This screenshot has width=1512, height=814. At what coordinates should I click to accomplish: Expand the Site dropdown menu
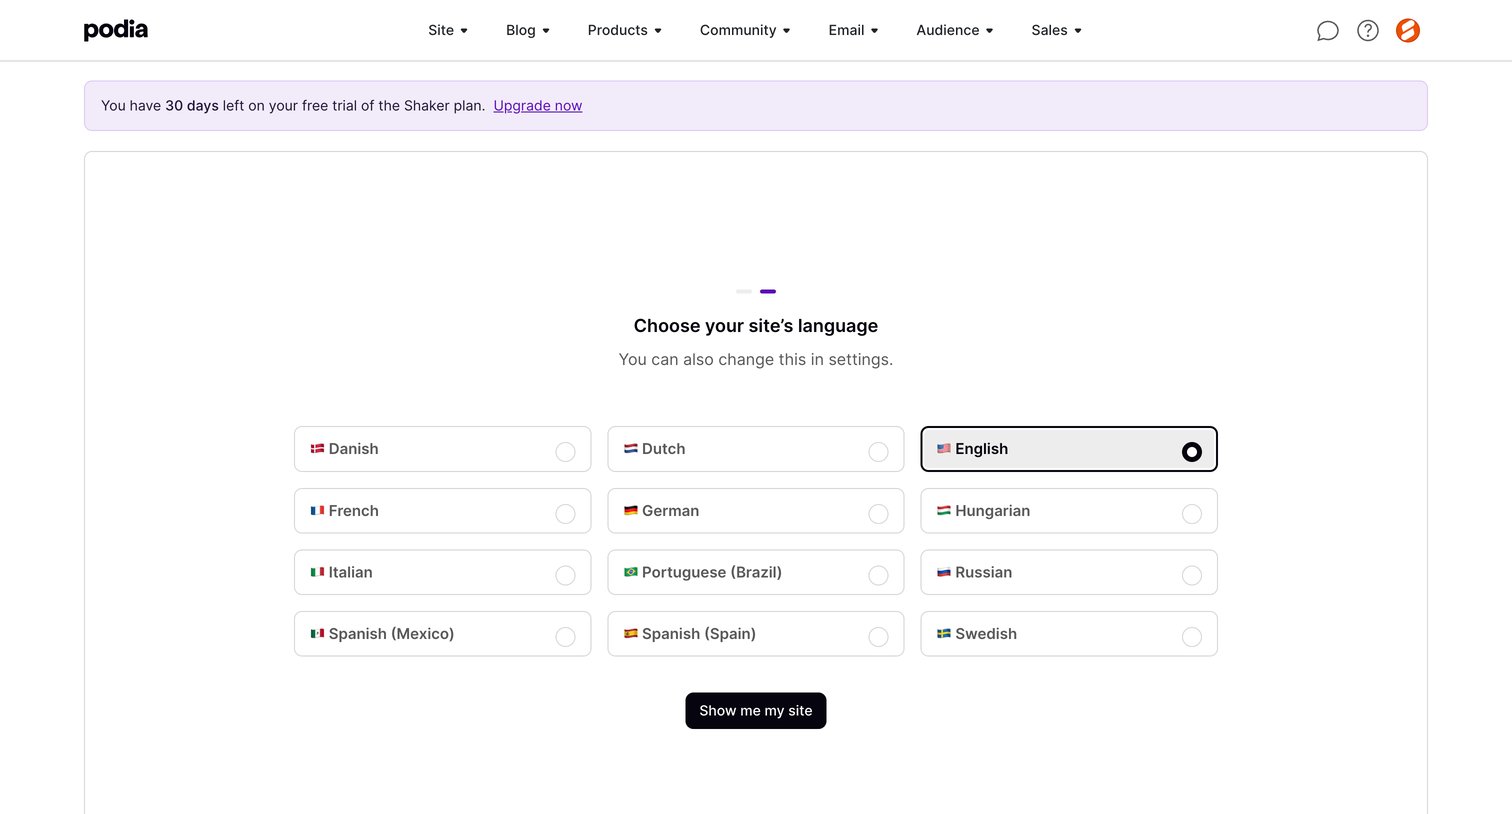click(x=448, y=30)
